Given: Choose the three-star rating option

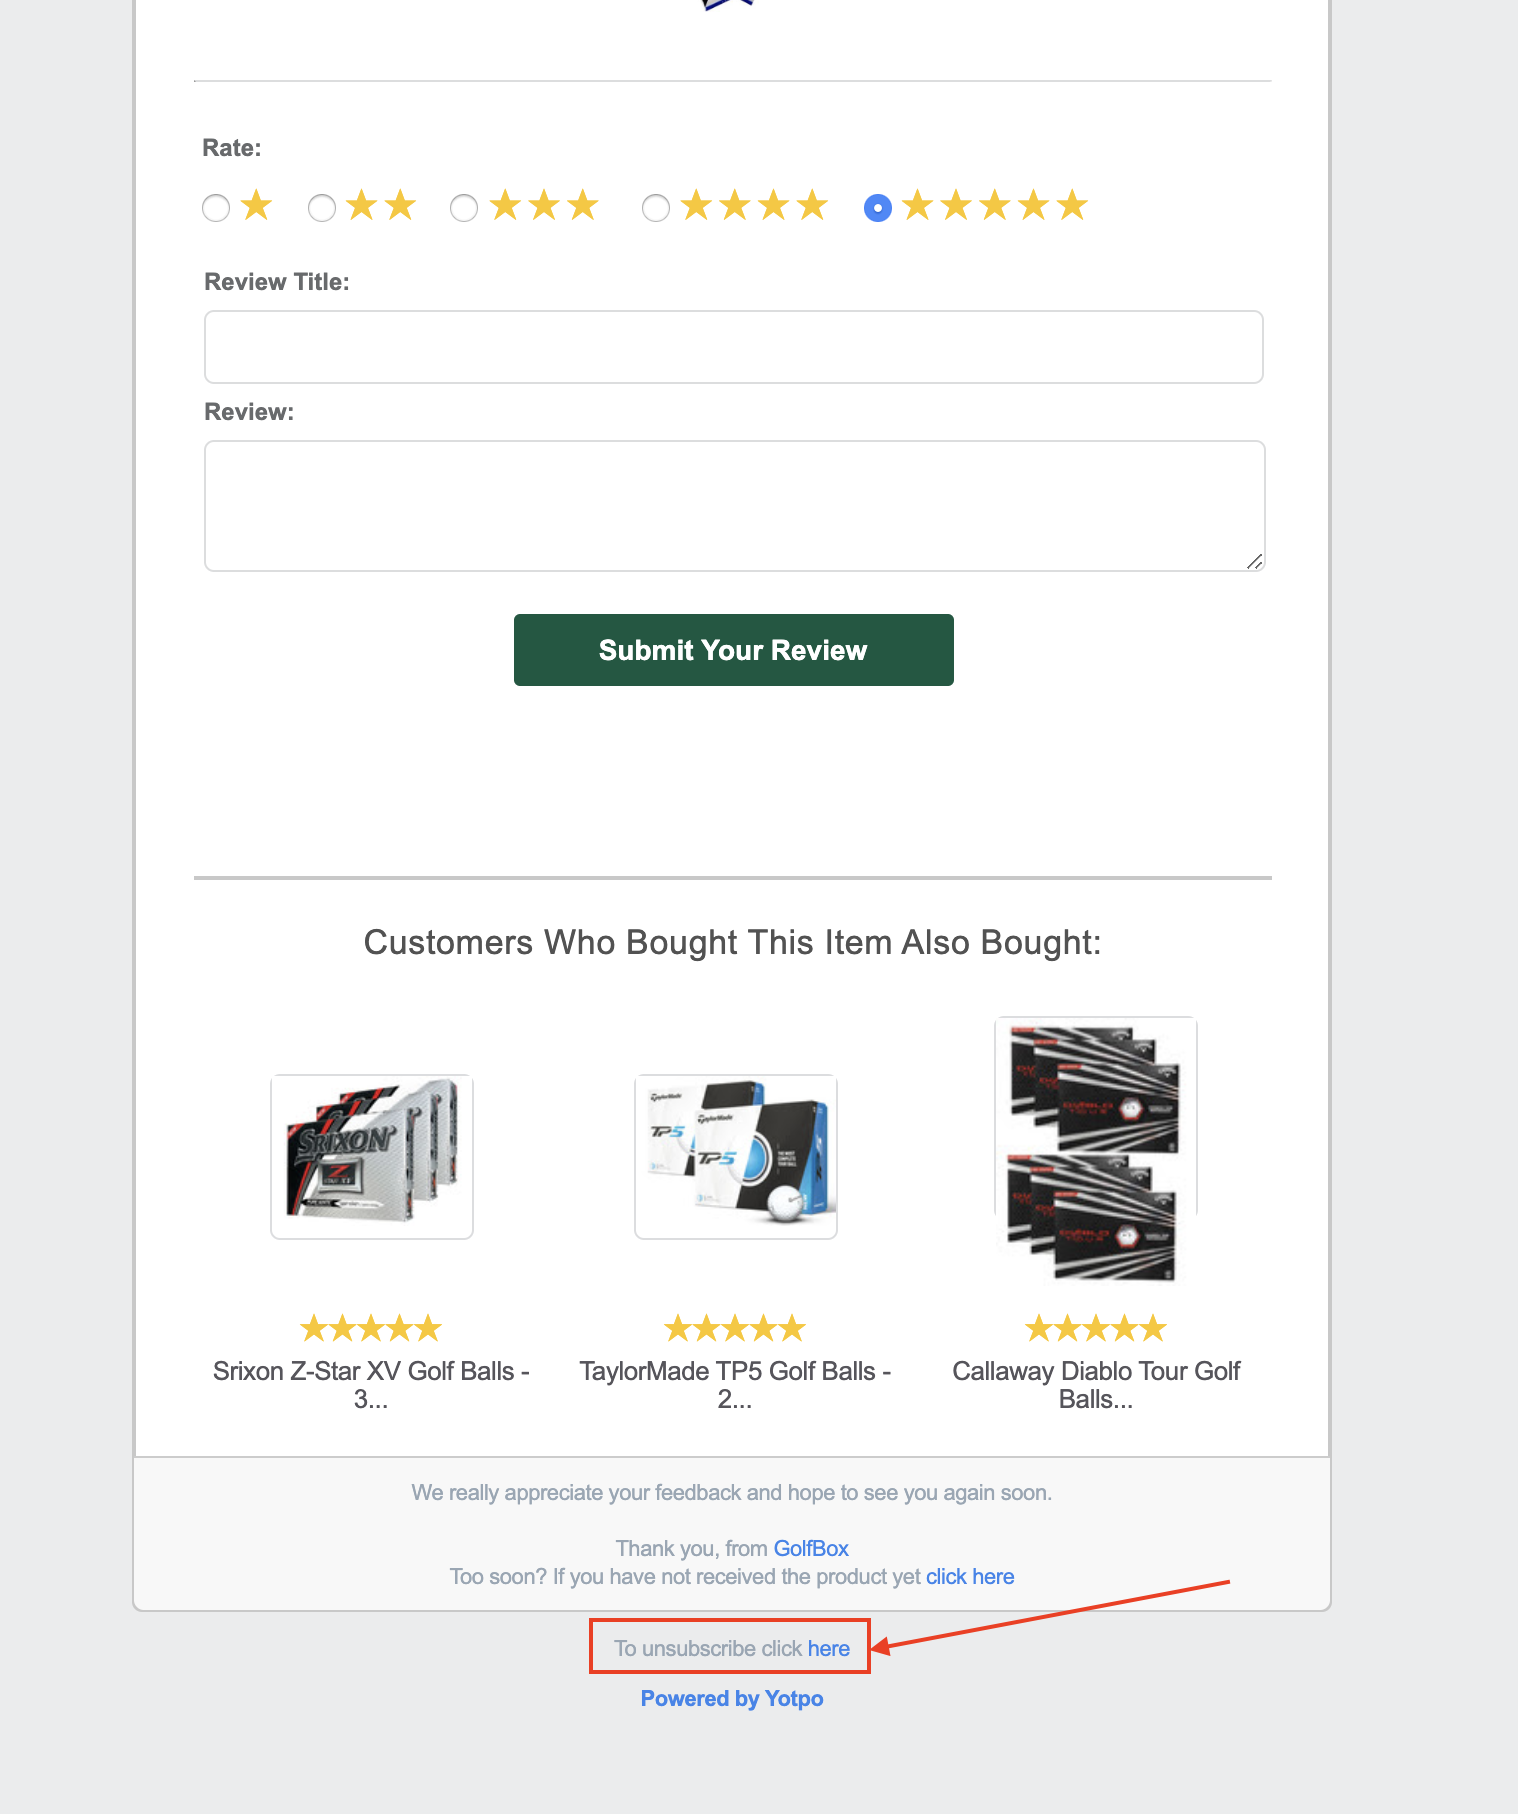Looking at the screenshot, I should (464, 208).
